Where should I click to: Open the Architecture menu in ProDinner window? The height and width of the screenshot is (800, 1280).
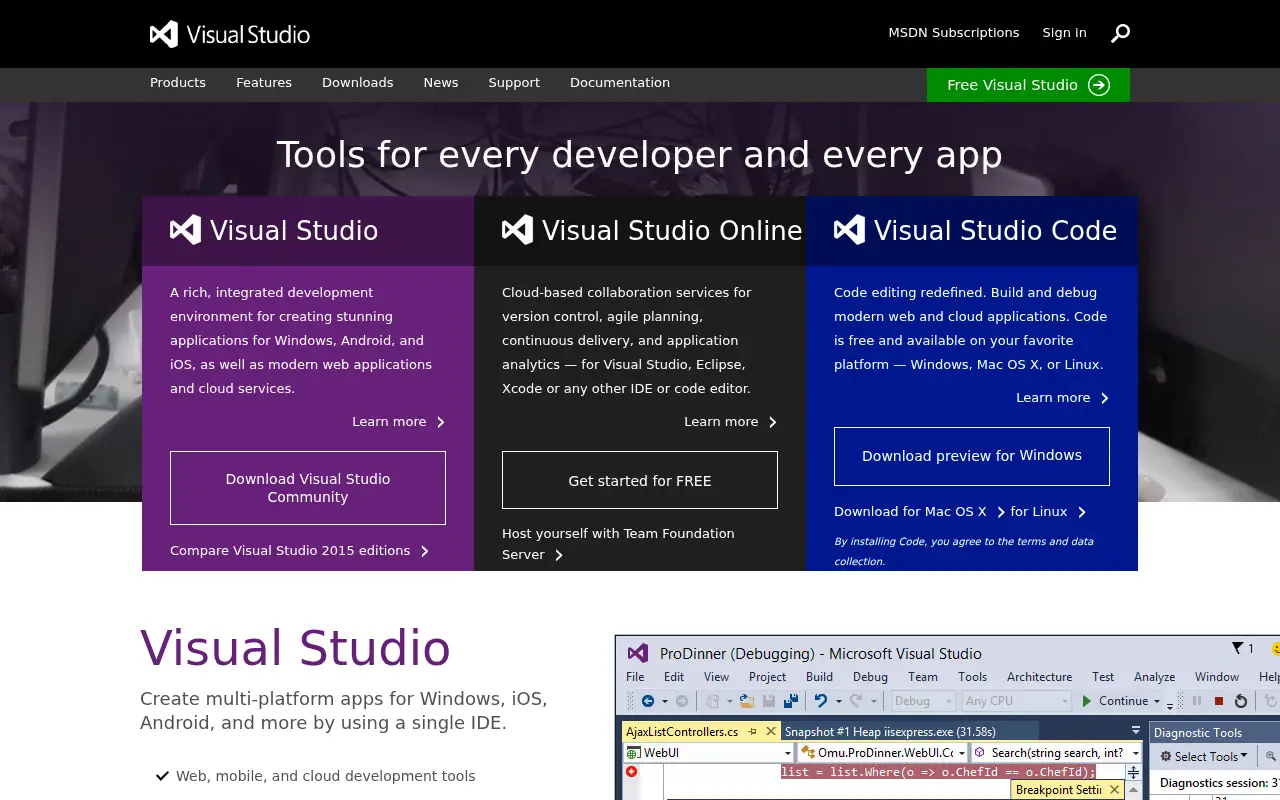[1039, 677]
